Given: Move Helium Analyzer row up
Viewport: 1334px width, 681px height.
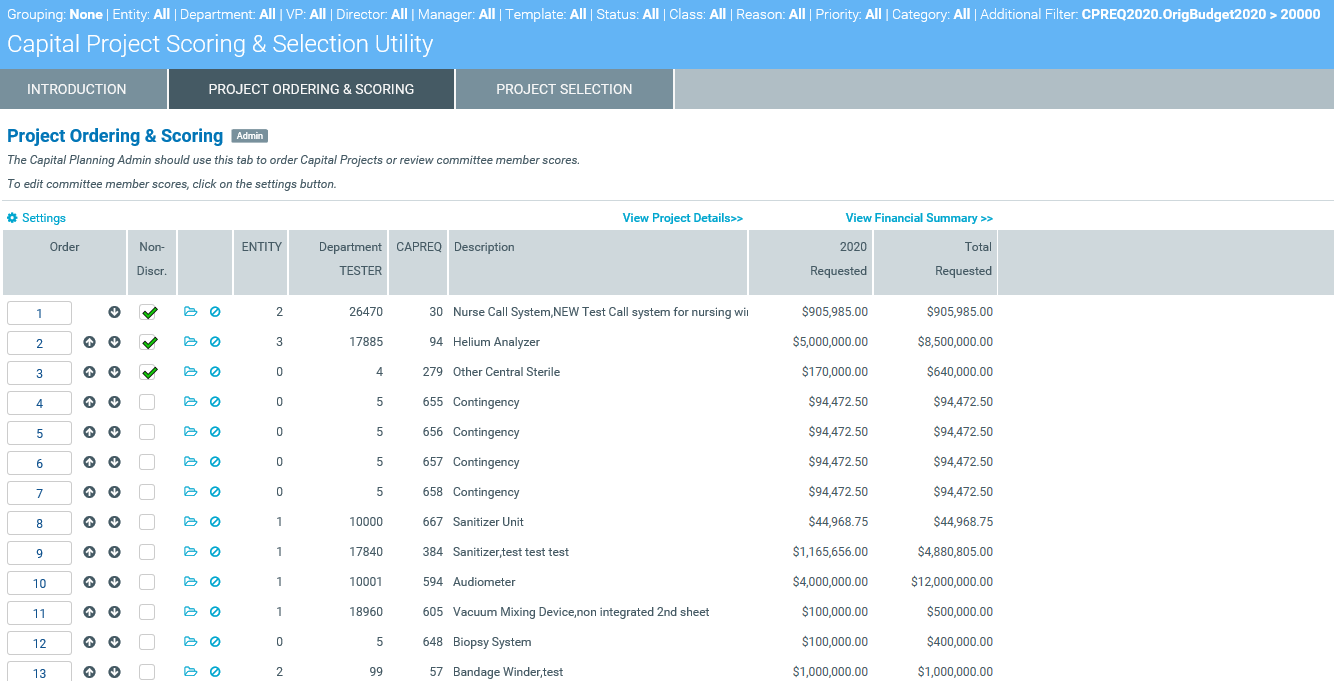Looking at the screenshot, I should point(89,342).
